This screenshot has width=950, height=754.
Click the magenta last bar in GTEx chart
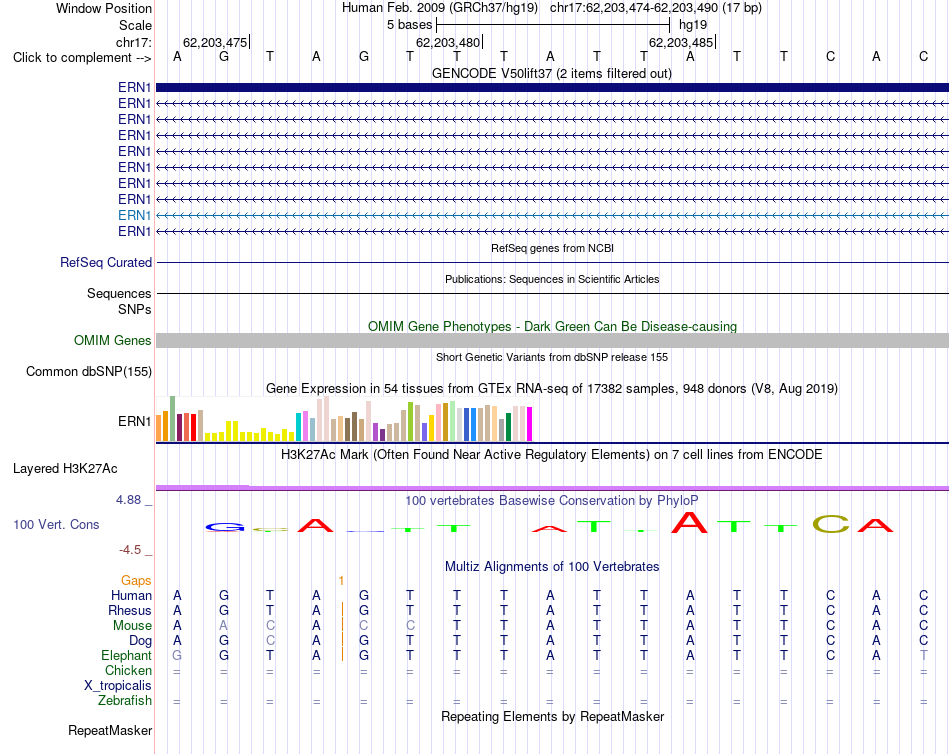[530, 424]
